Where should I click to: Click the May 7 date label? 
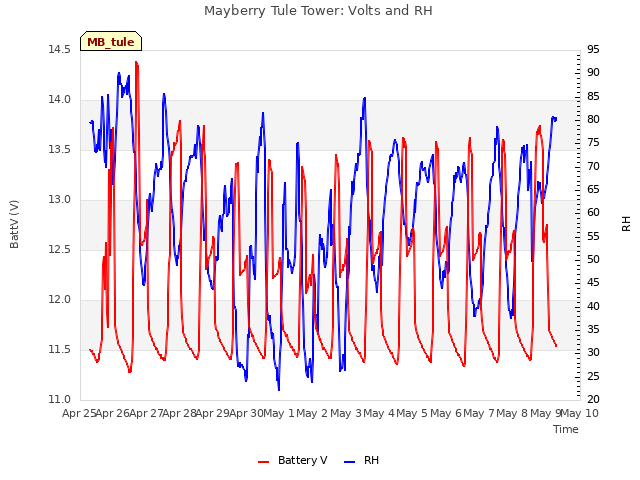(x=479, y=414)
